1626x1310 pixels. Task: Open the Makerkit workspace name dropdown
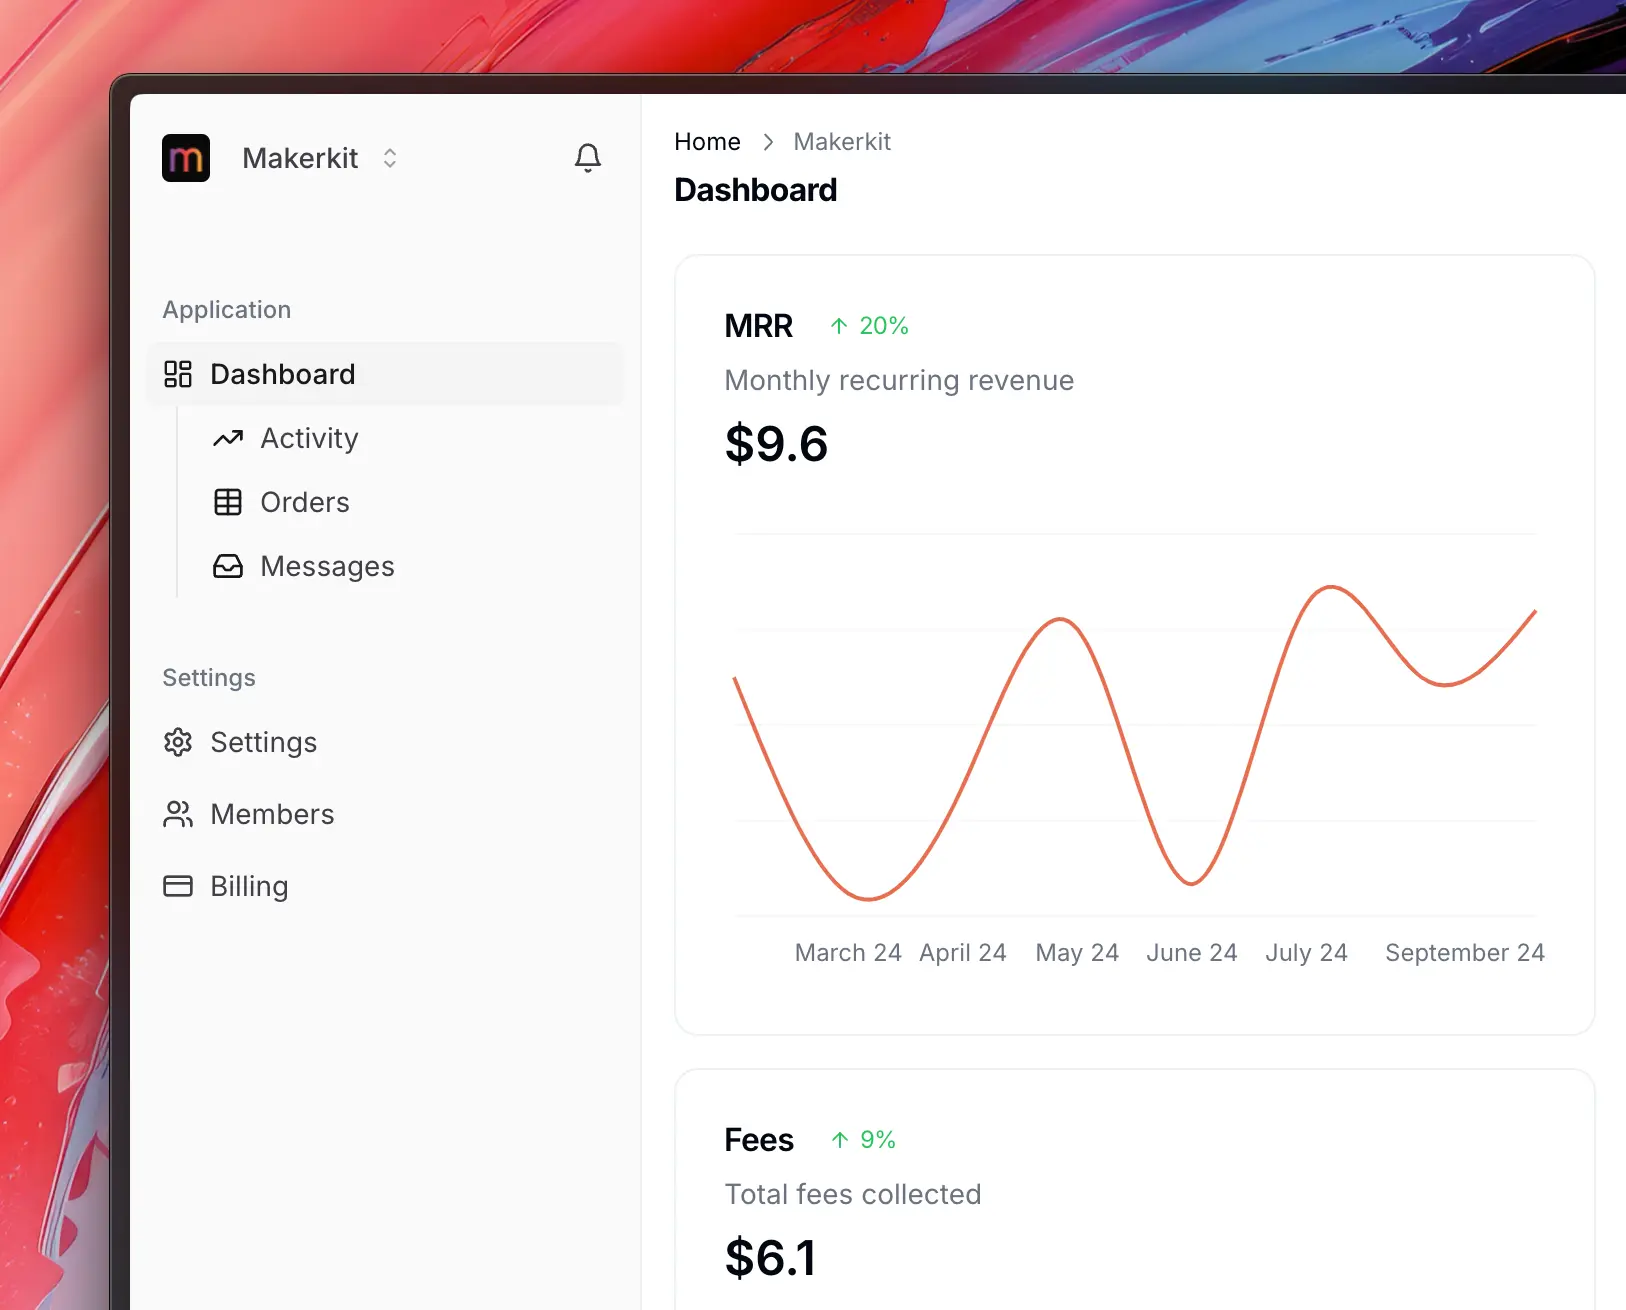300,158
